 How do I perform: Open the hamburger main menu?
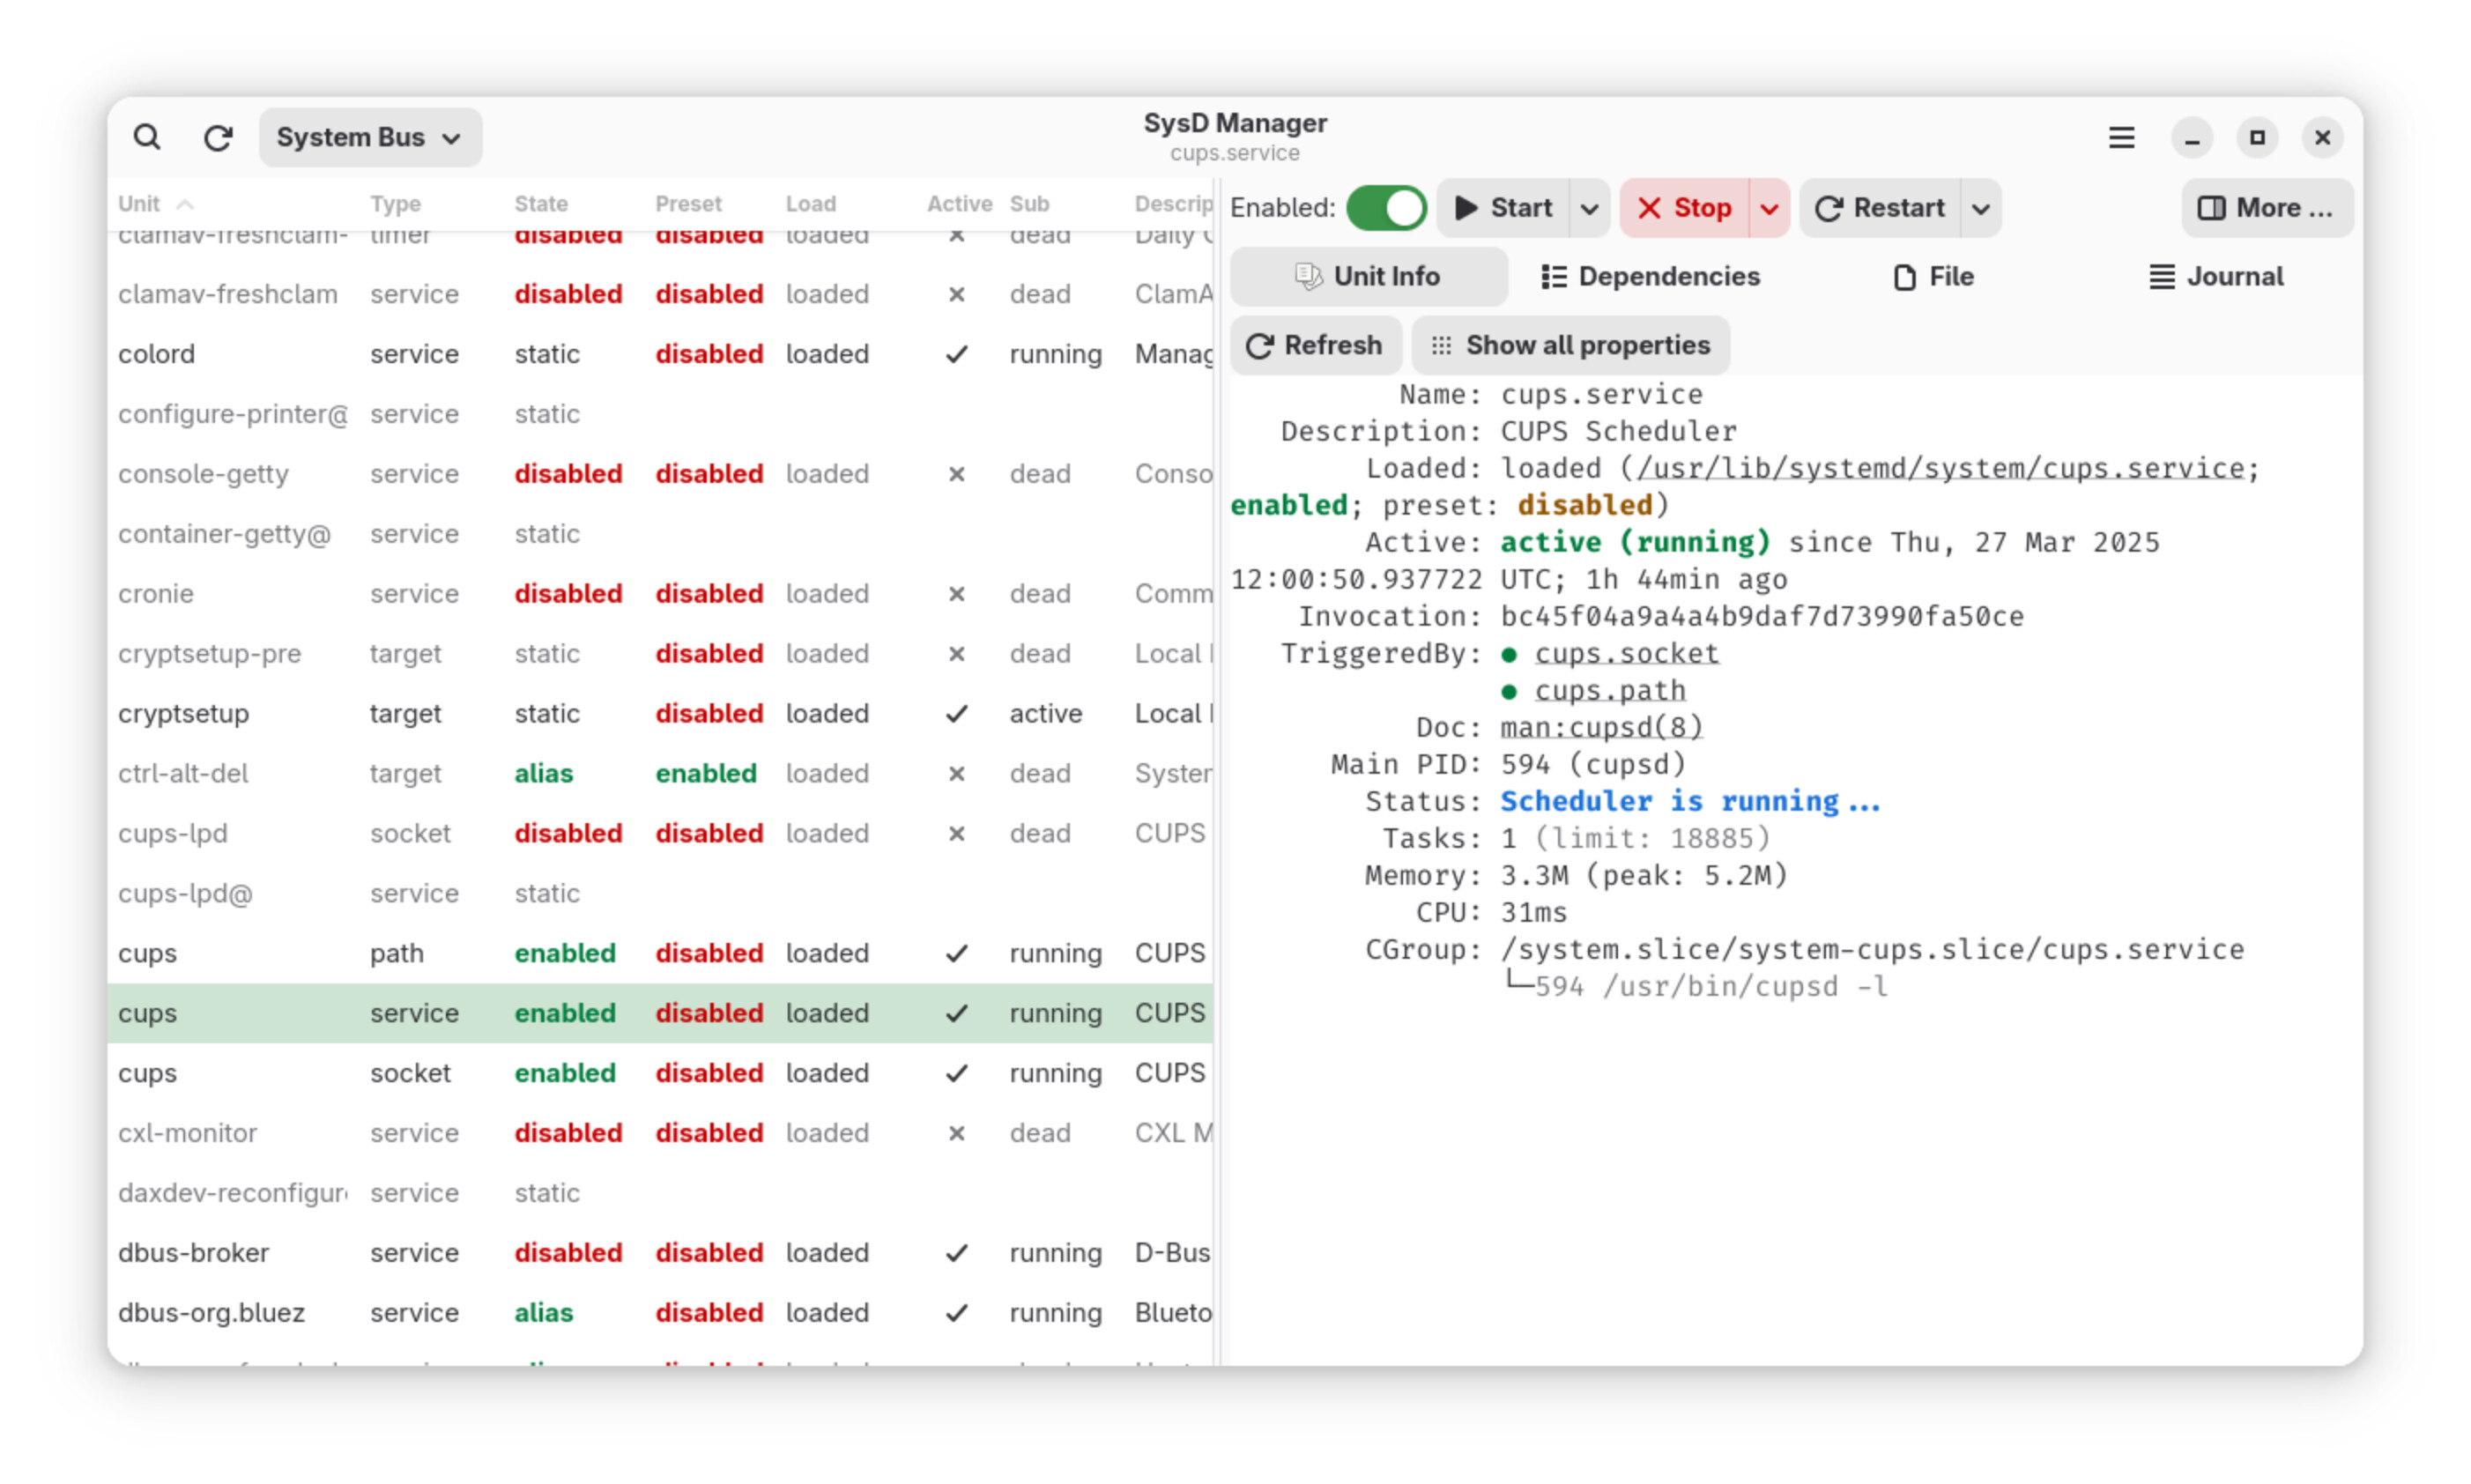pyautogui.click(x=2120, y=137)
